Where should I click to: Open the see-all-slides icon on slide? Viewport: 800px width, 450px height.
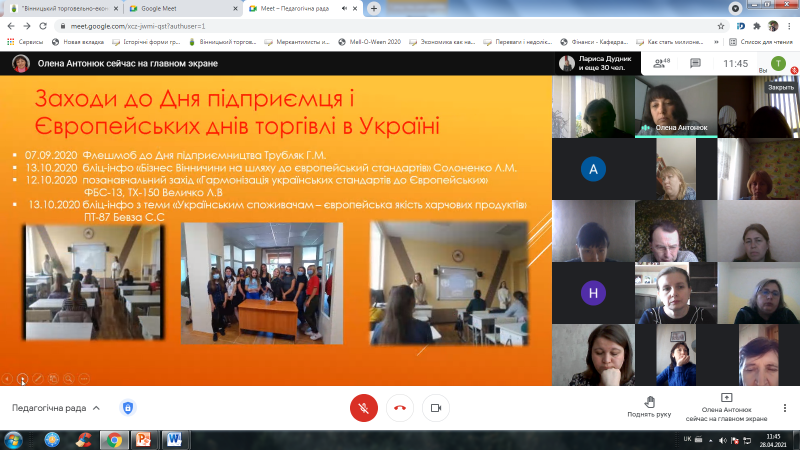(53, 379)
